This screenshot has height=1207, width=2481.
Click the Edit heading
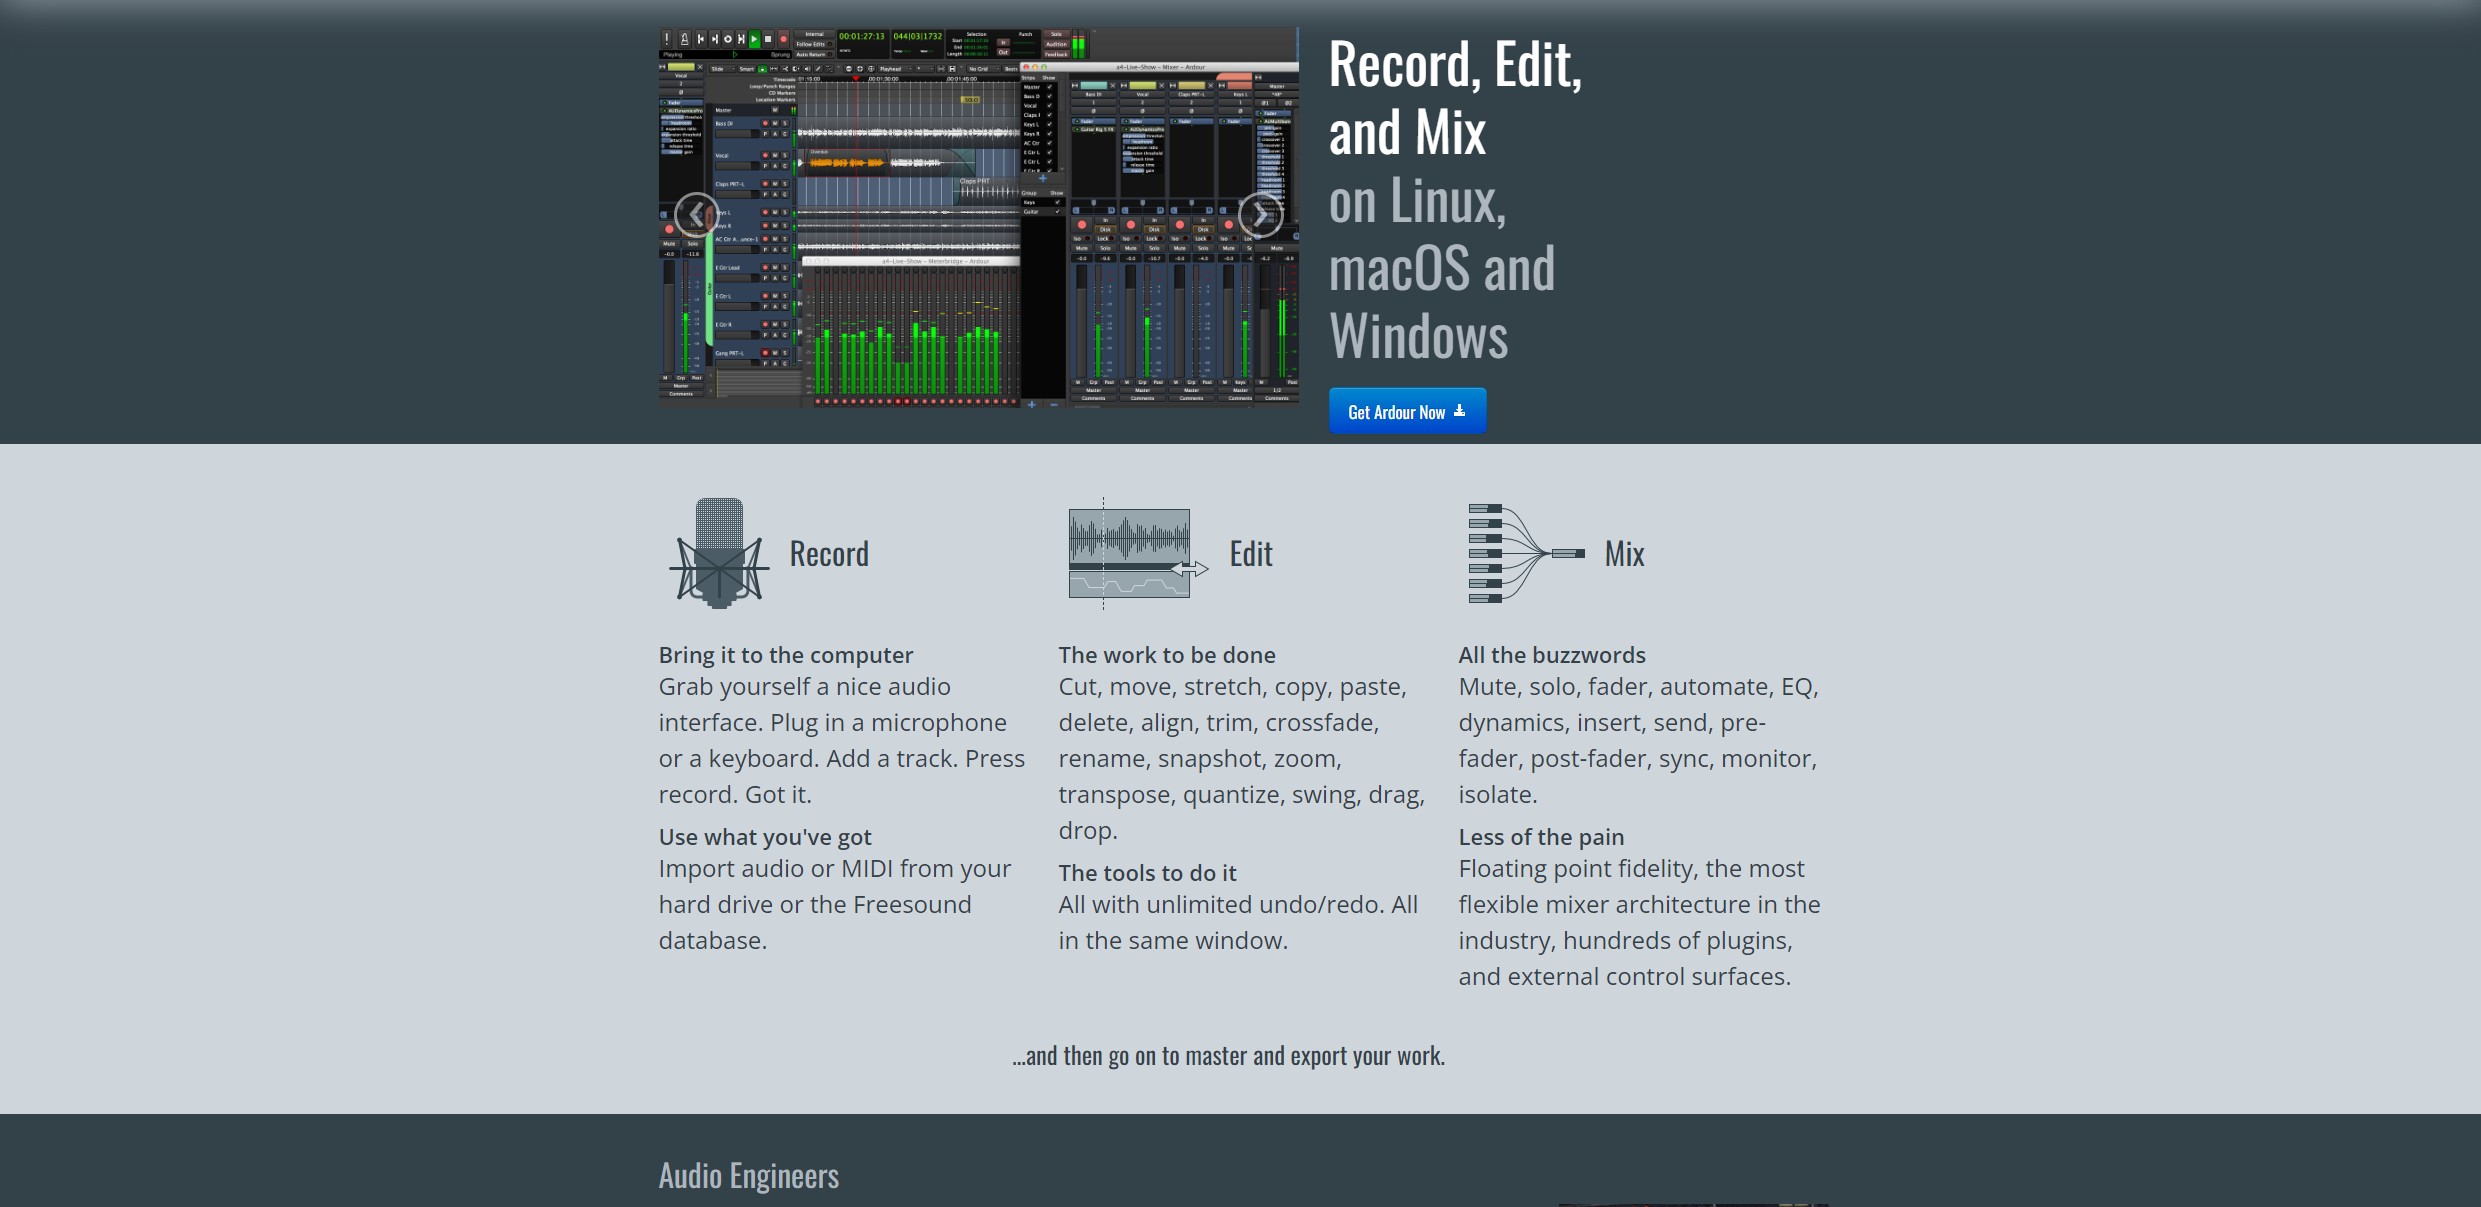[1251, 554]
